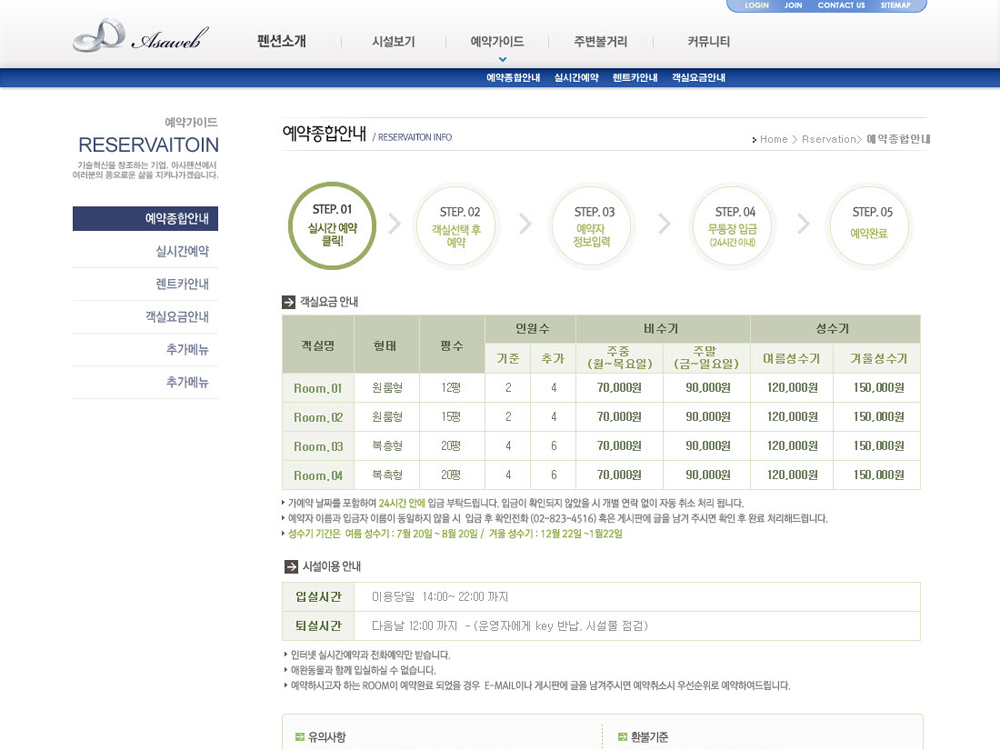Screen dimensions: 1000x750
Task: Click the JOIN link at top
Action: (793, 6)
